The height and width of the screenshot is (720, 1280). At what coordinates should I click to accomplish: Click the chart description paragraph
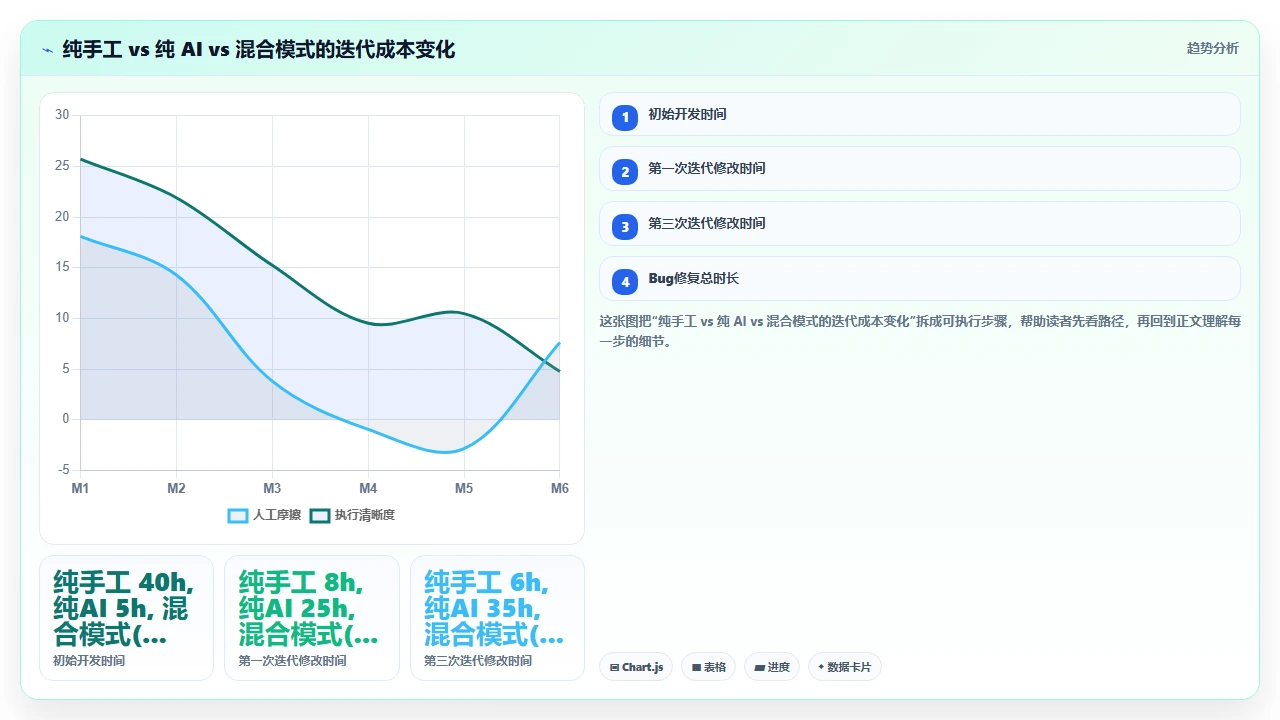point(919,331)
